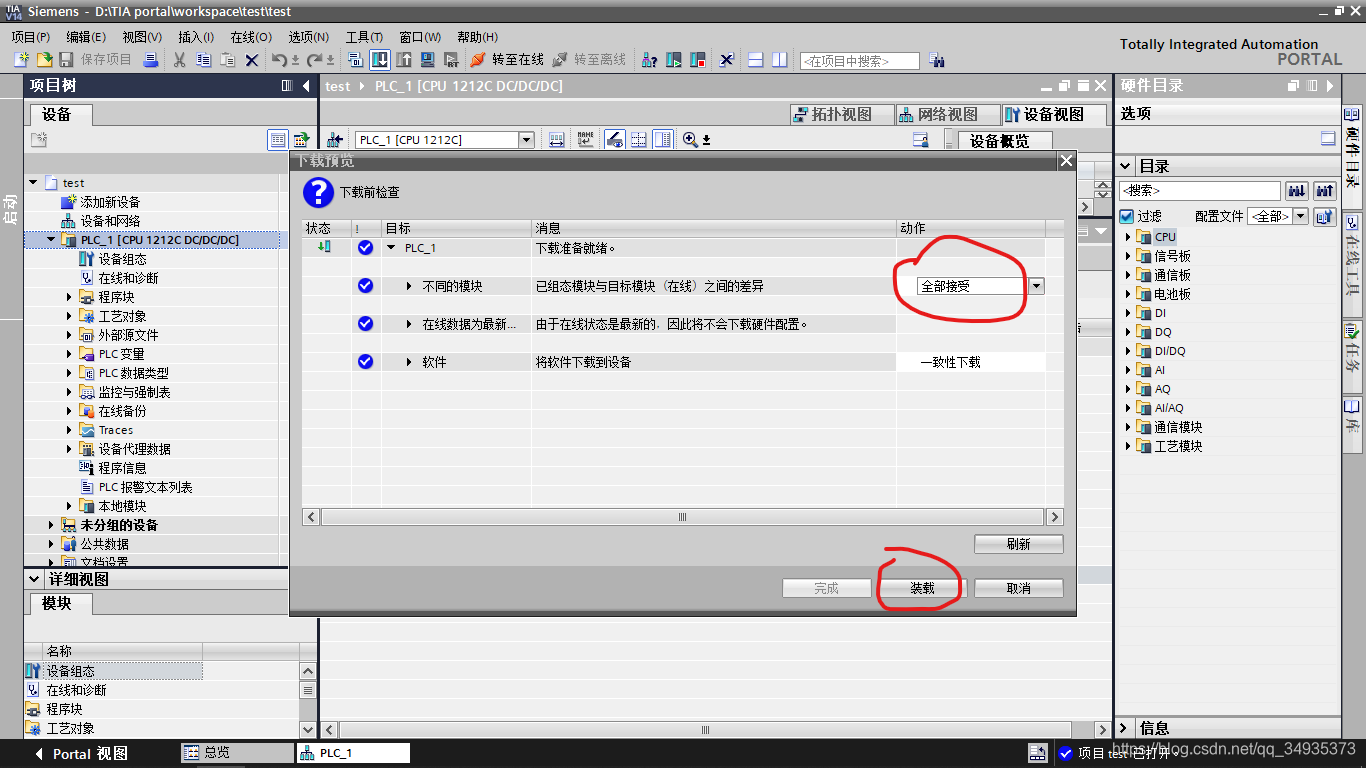1366x768 pixels.
Task: Click the compile icon in toolbar
Action: (x=355, y=60)
